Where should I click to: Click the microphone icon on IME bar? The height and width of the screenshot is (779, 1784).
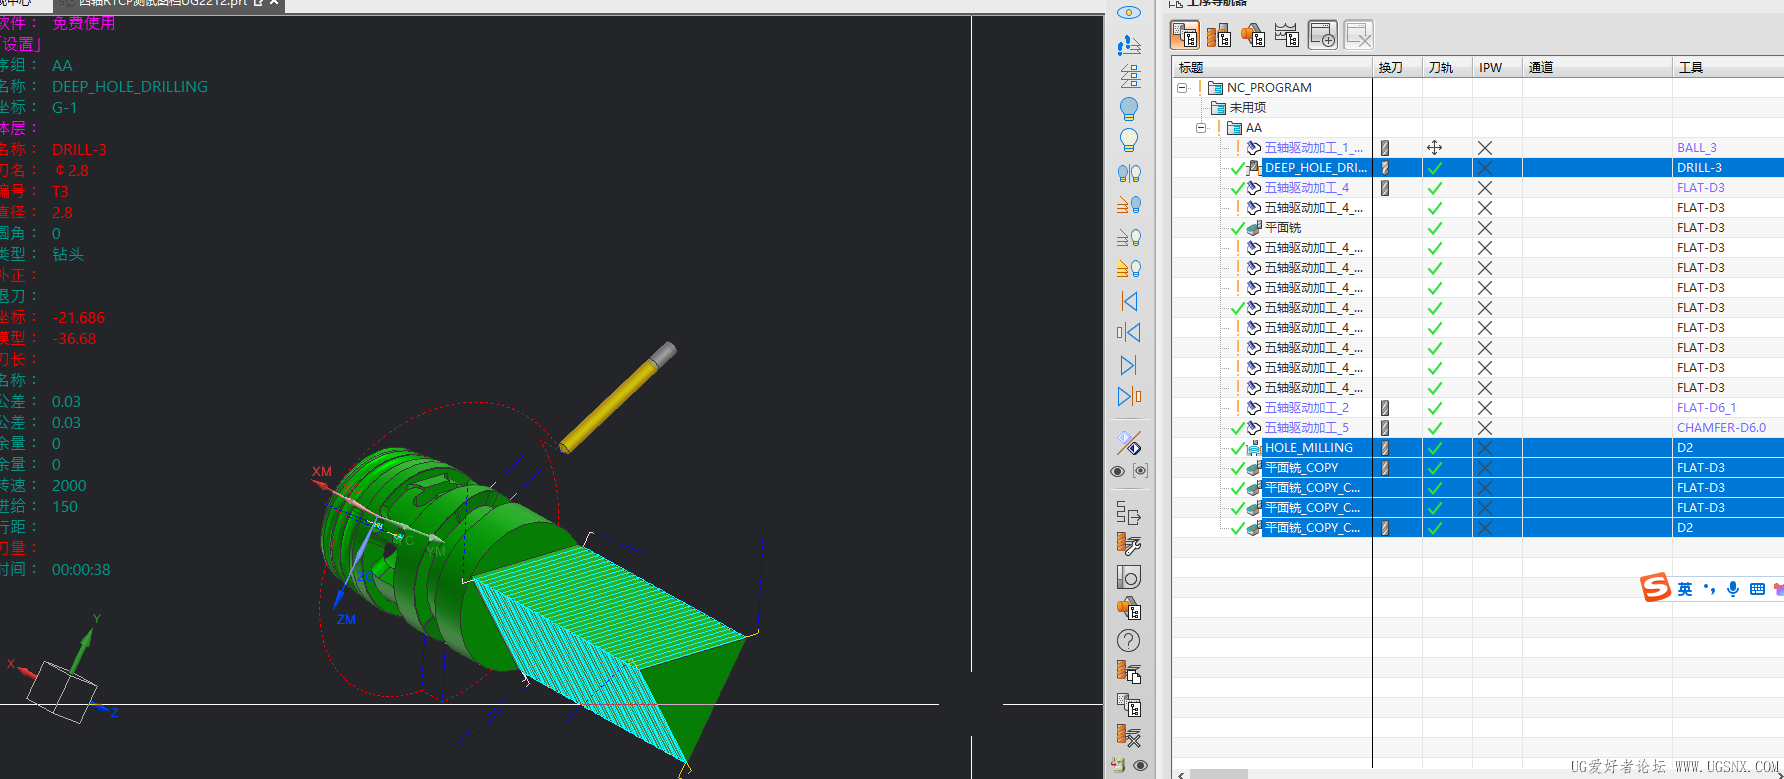(x=1733, y=589)
